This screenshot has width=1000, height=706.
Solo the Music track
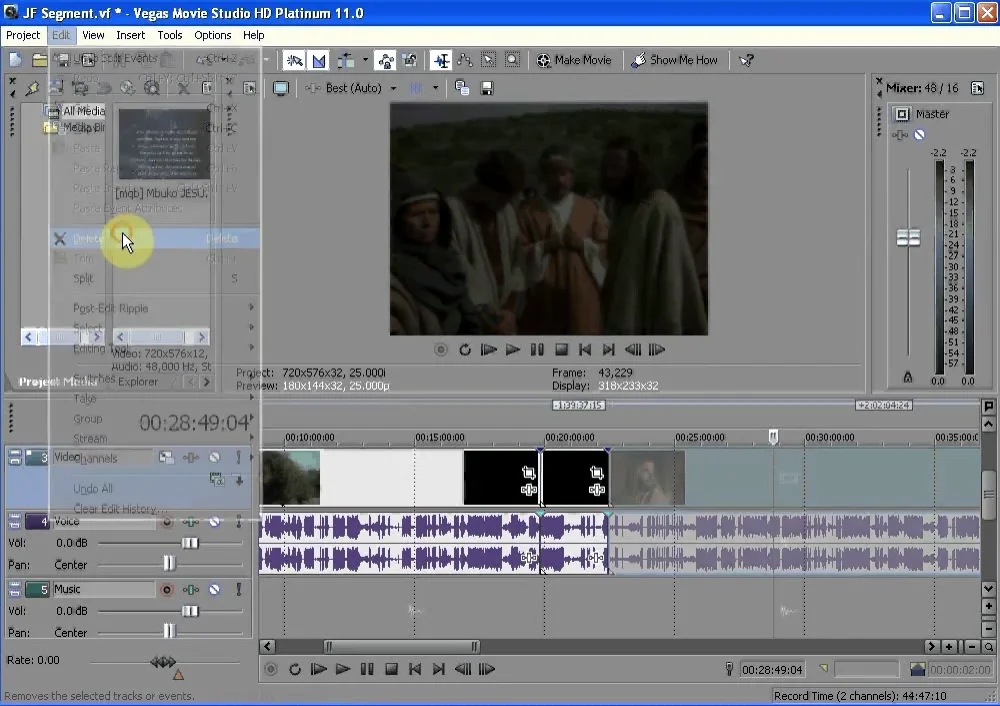pyautogui.click(x=239, y=589)
